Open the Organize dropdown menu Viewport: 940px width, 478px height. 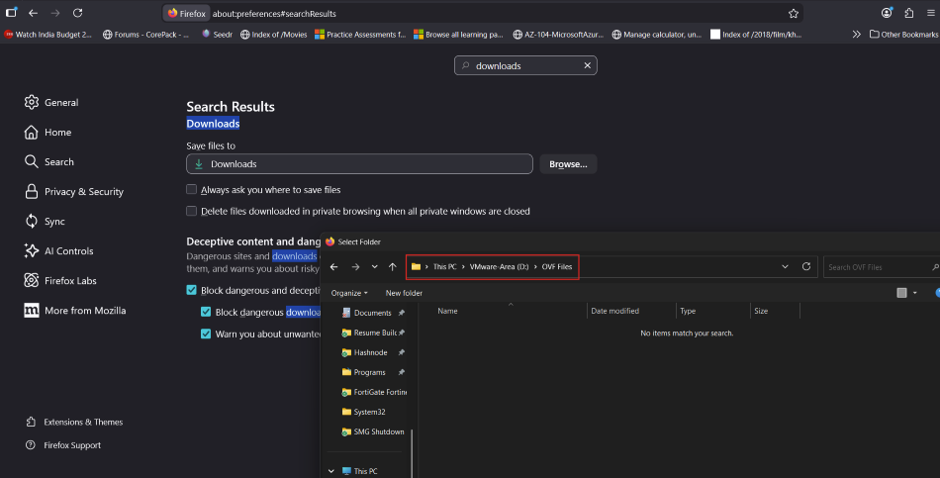click(x=349, y=293)
